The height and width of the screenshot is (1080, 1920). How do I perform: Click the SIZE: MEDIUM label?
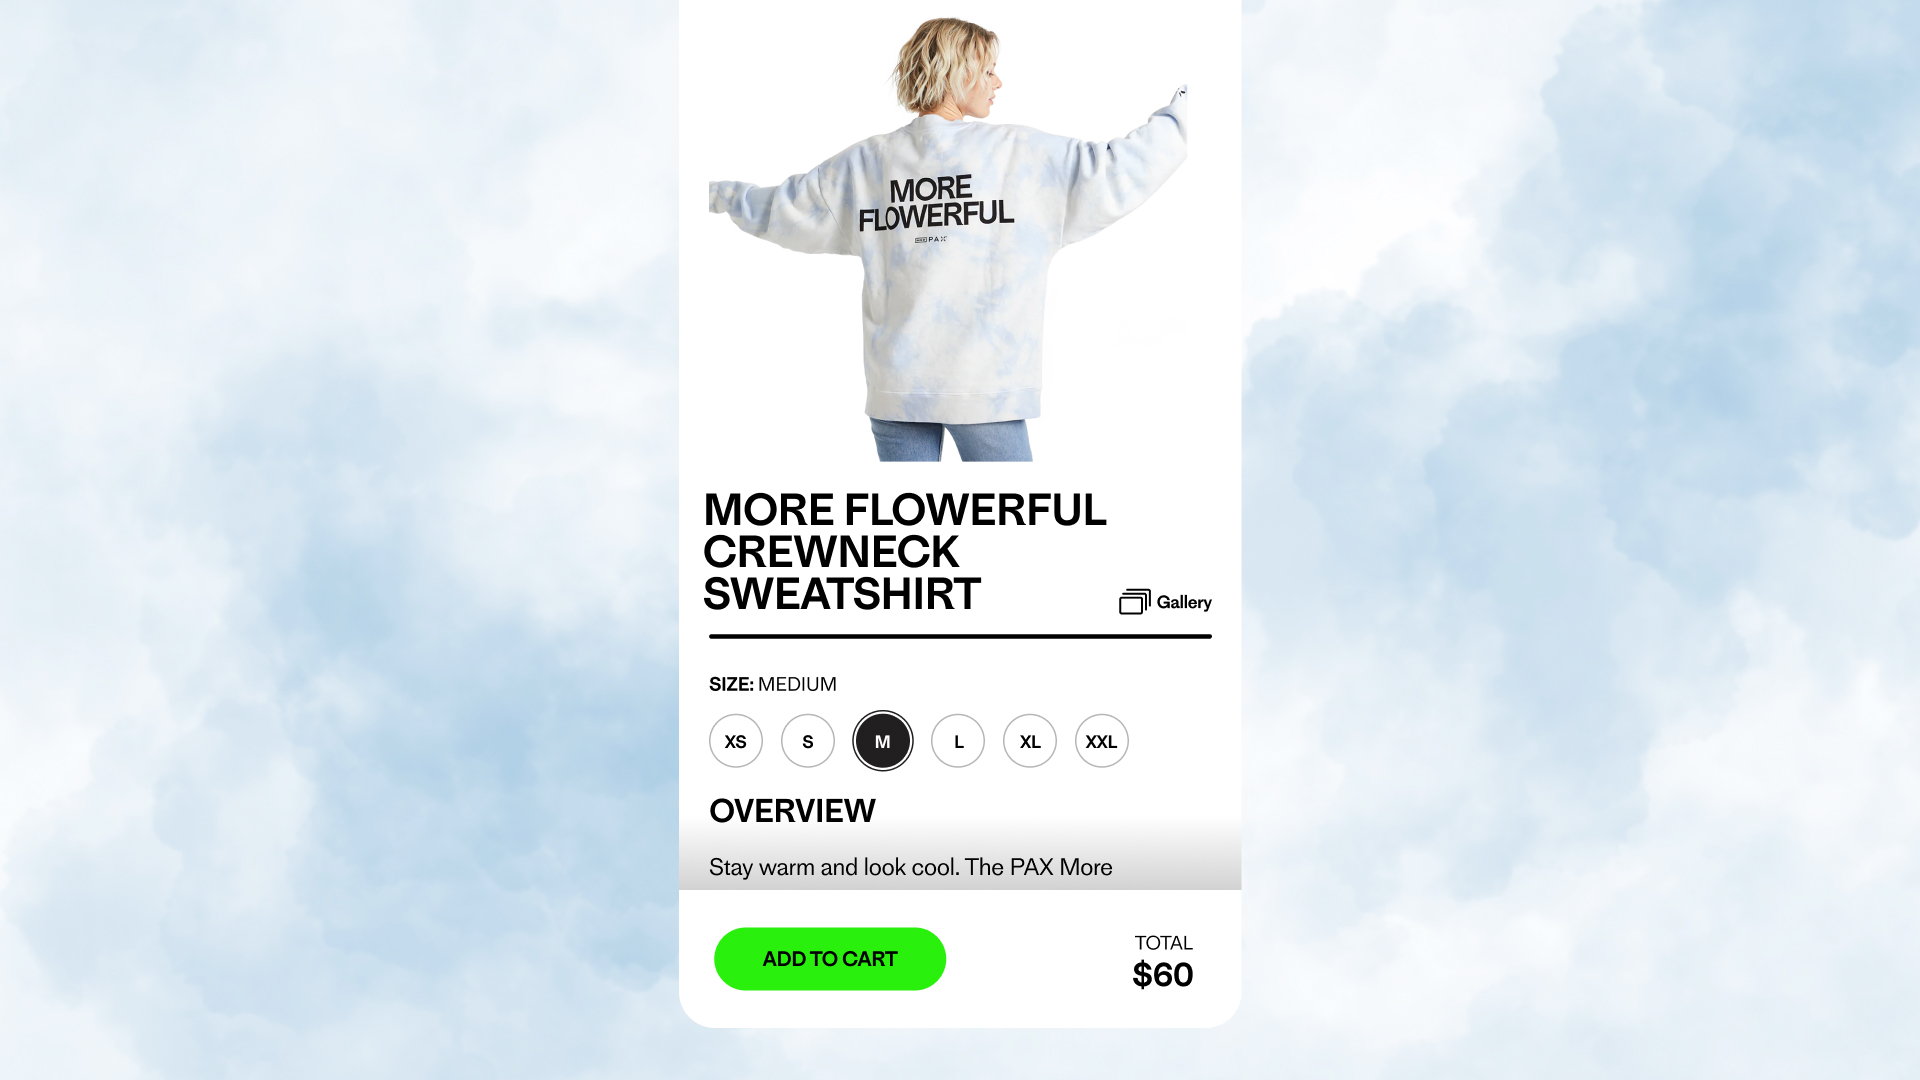pos(773,684)
